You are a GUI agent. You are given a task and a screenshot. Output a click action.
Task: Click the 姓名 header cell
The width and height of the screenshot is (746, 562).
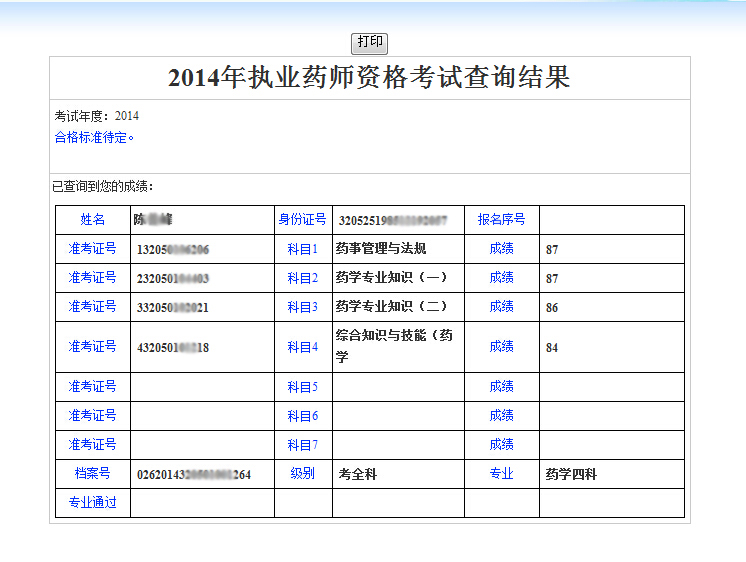coord(93,219)
